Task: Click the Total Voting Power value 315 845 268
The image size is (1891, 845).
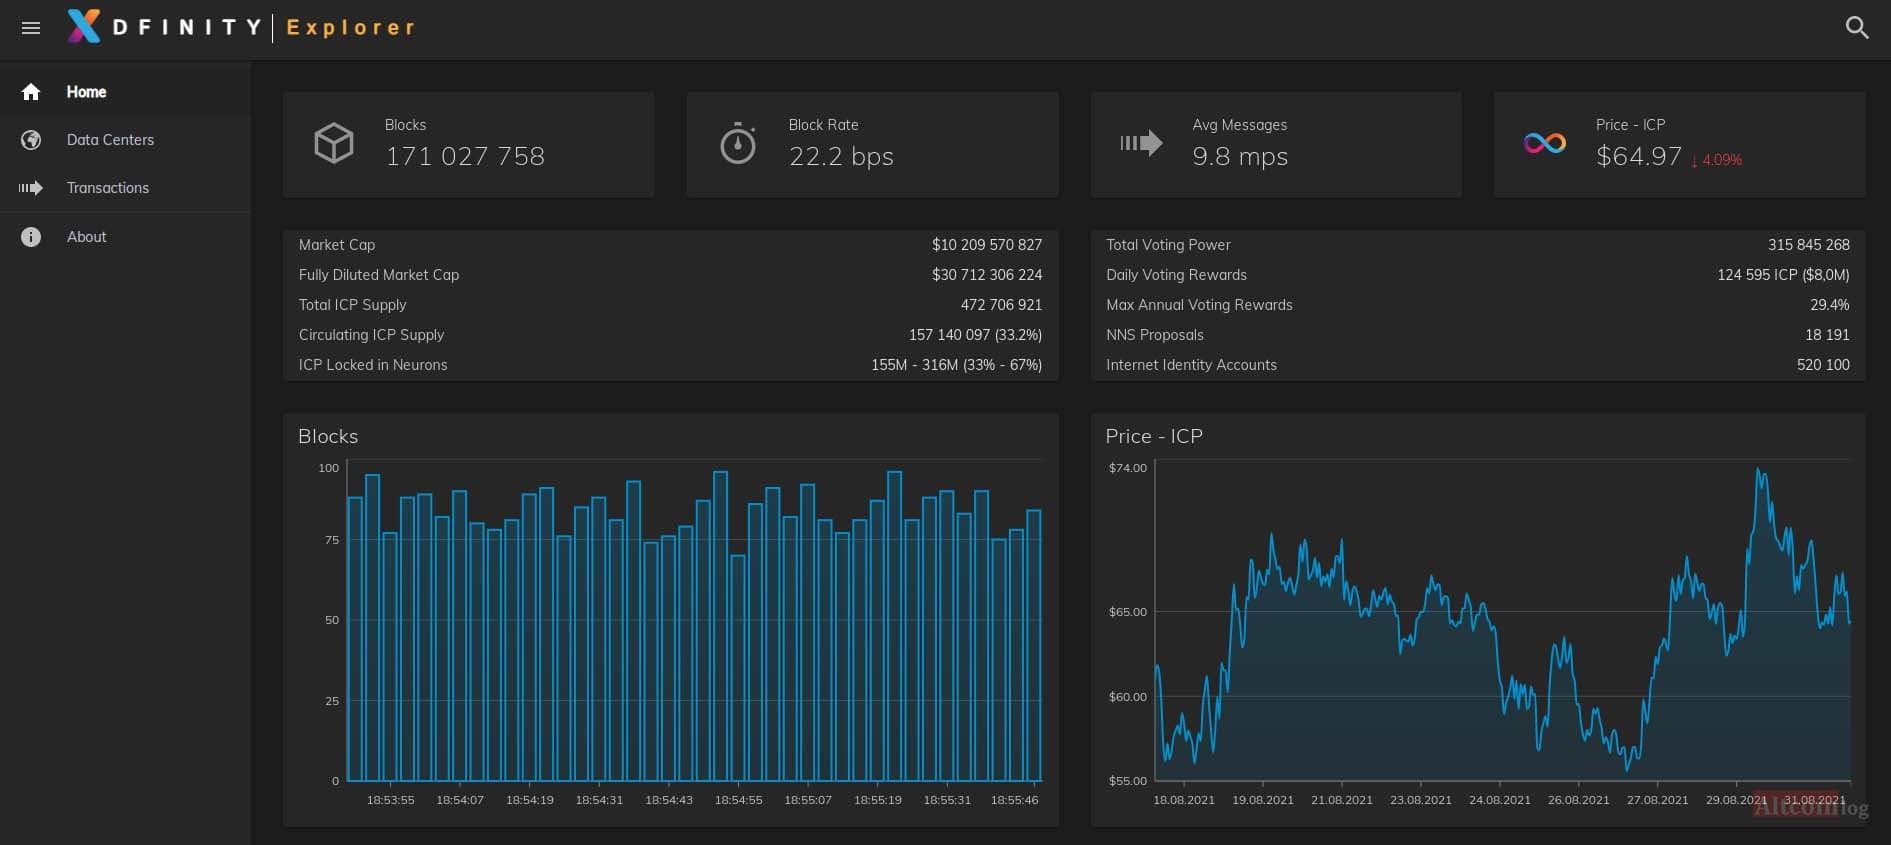Action: click(1808, 245)
